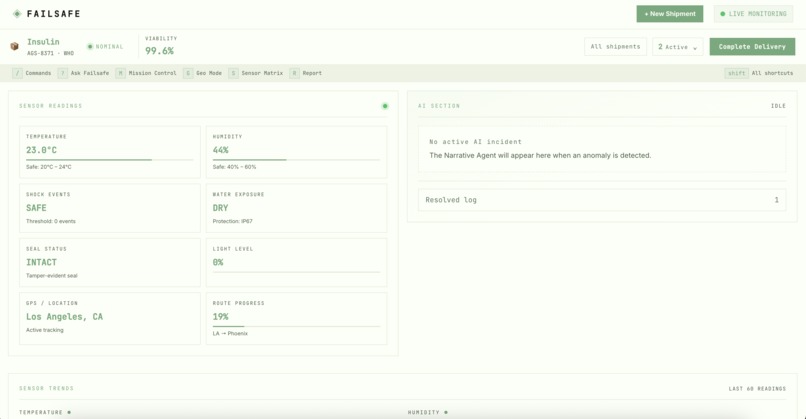Click the dot beside Temperature trend label
806x419 pixels.
pyautogui.click(x=69, y=412)
